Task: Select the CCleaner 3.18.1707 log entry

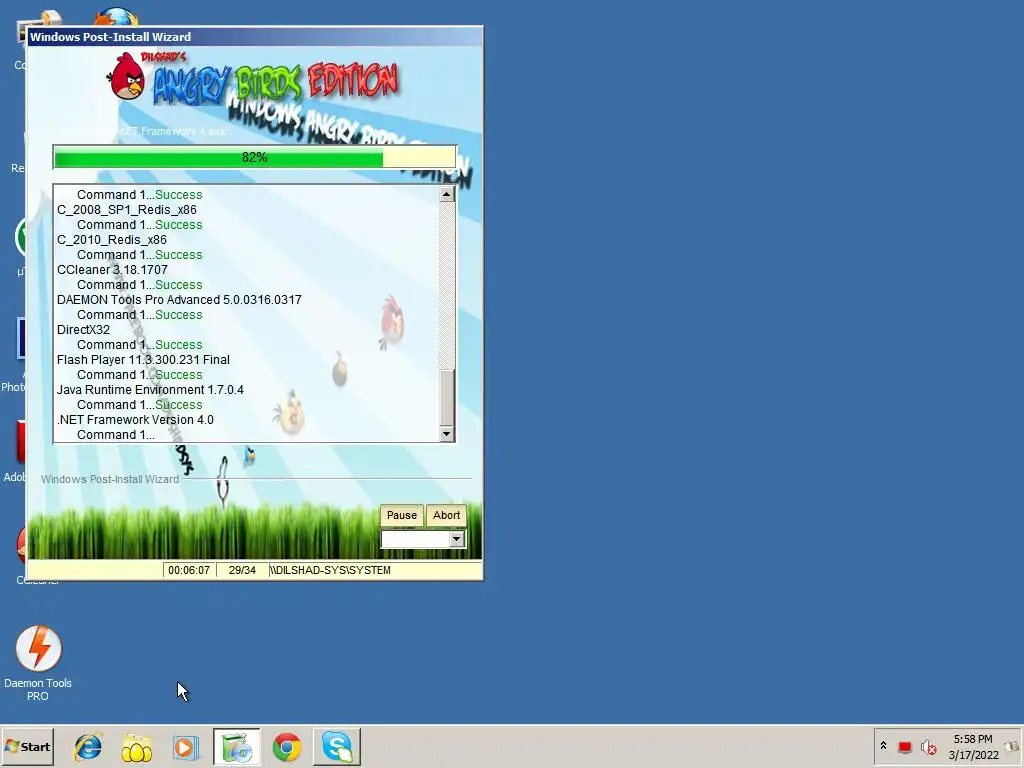Action: pos(112,270)
